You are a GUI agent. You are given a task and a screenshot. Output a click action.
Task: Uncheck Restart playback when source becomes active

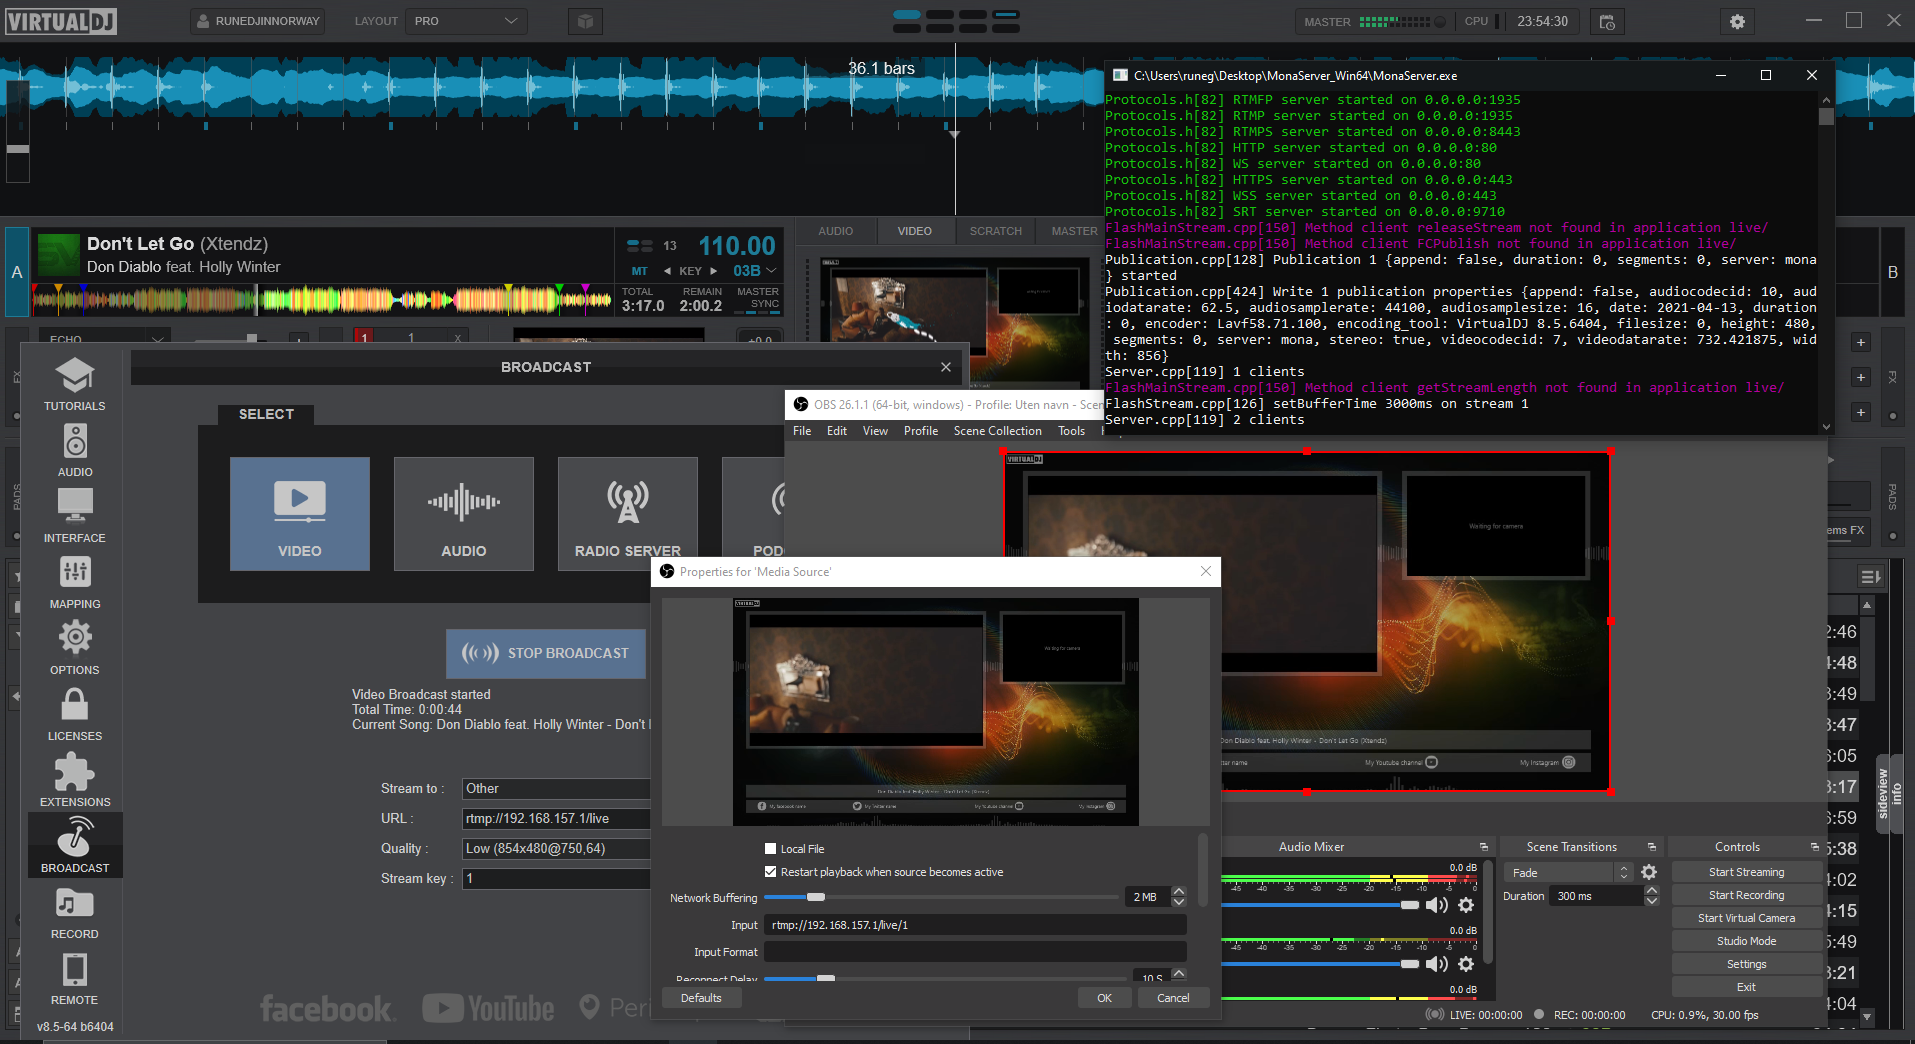point(770,872)
